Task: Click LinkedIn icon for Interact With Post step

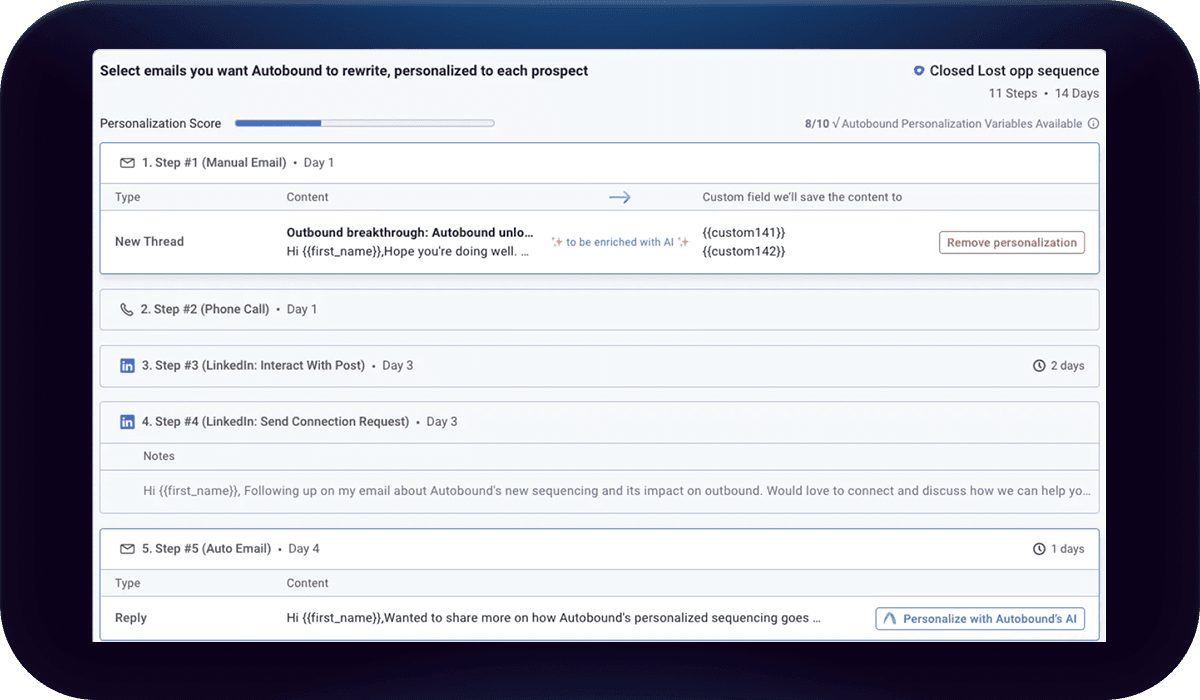Action: click(x=127, y=366)
